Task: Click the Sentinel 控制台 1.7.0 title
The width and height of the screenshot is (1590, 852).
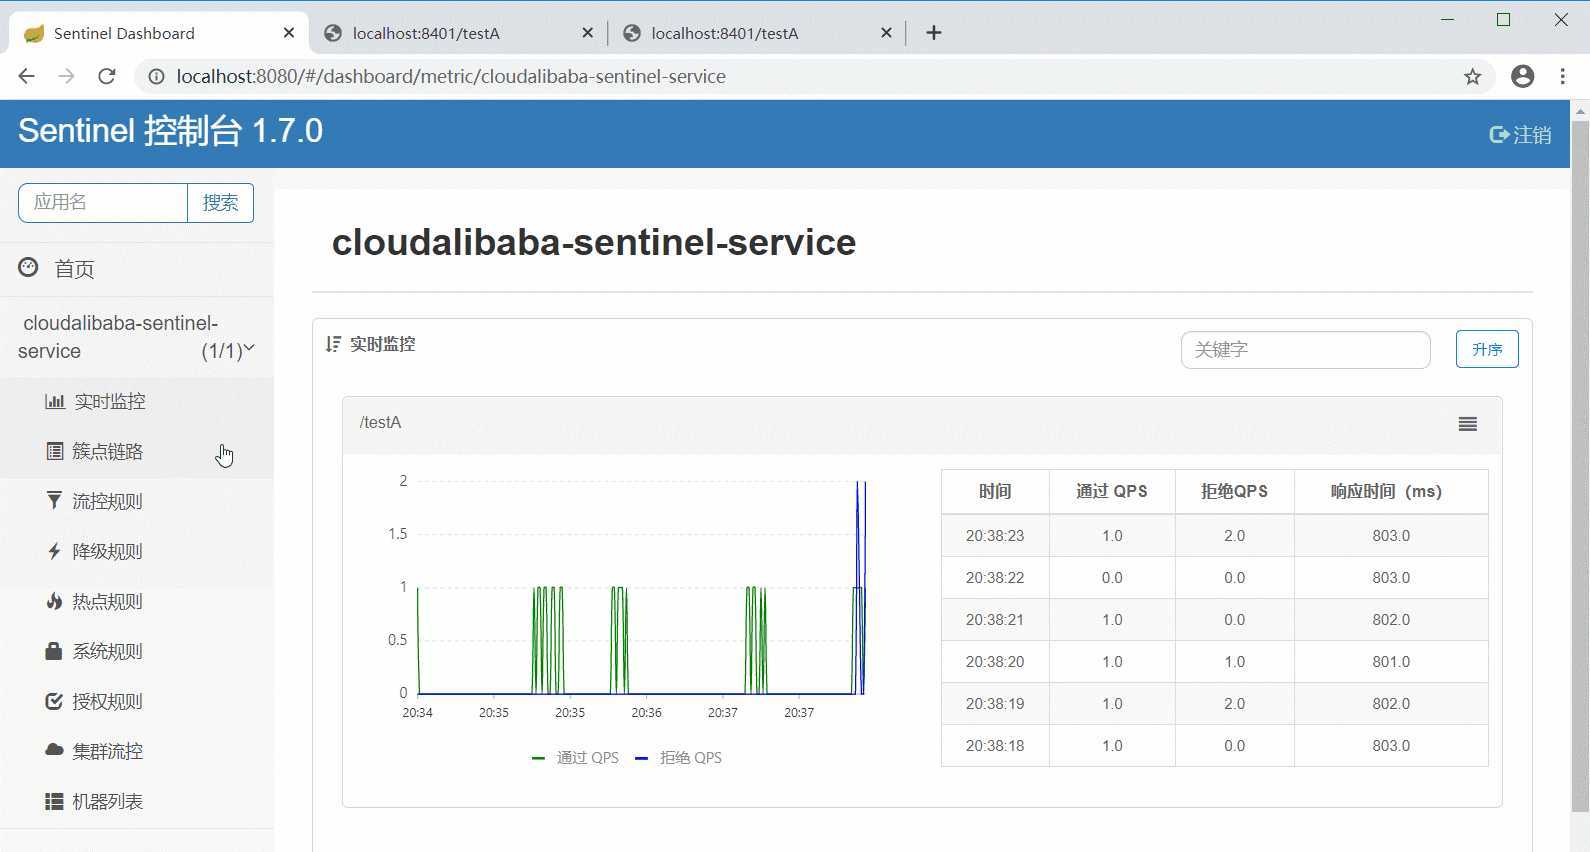Action: (170, 131)
